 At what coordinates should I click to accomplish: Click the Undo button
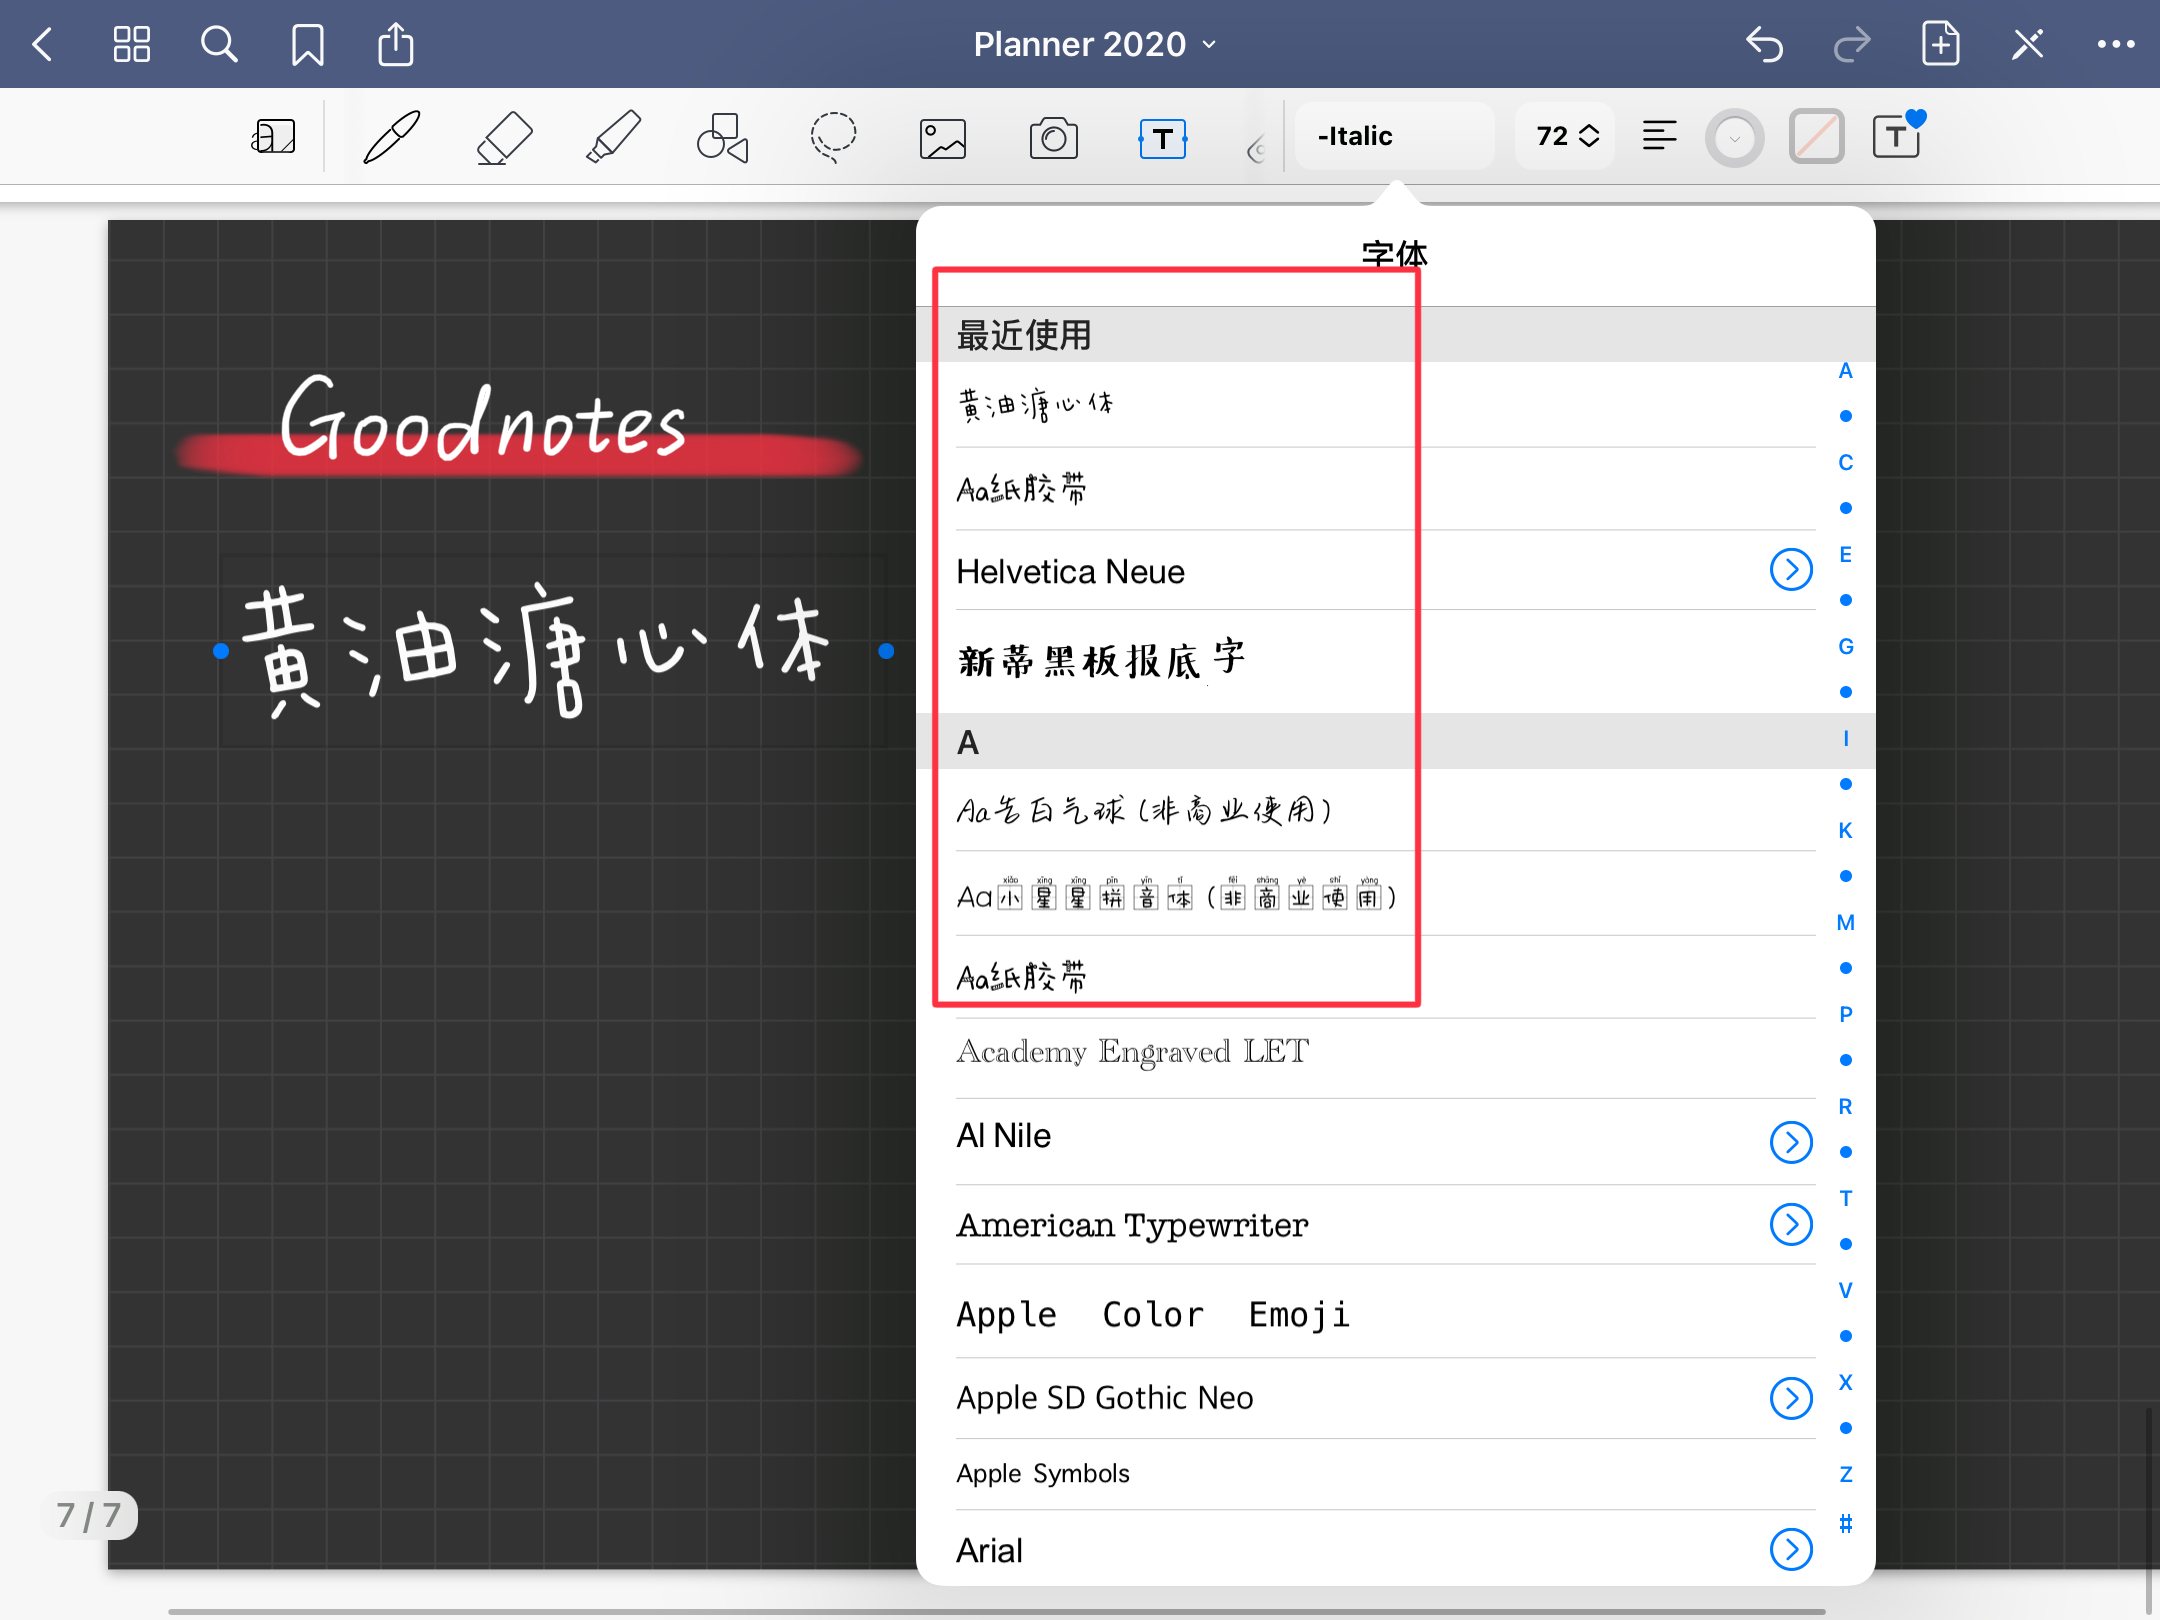point(1764,44)
